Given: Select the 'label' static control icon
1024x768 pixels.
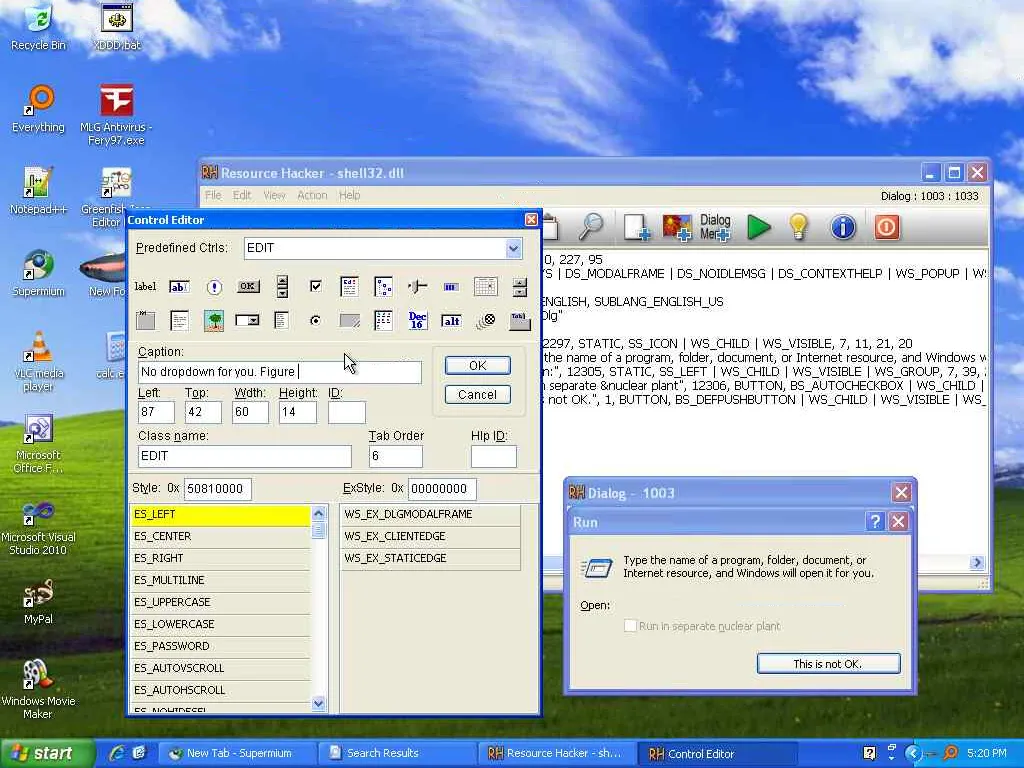Looking at the screenshot, I should [x=146, y=286].
